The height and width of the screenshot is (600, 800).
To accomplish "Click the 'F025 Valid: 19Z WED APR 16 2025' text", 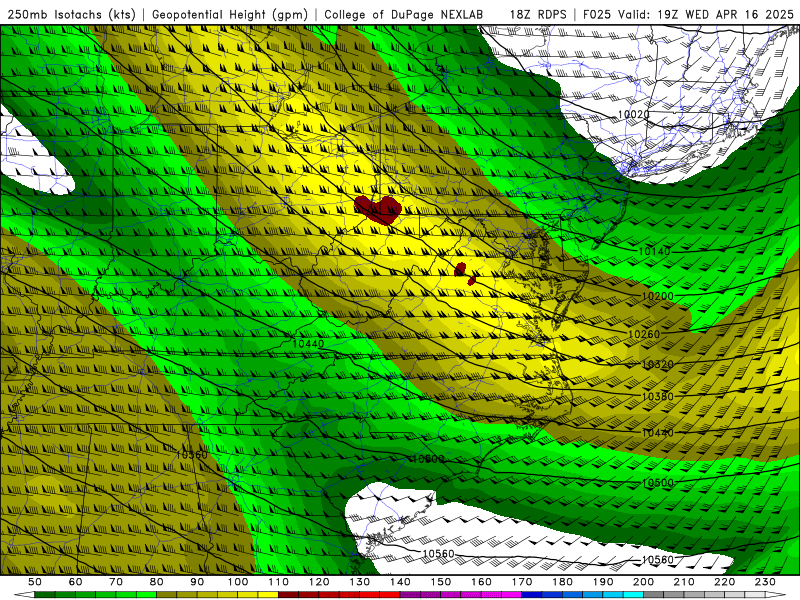I will 688,14.
